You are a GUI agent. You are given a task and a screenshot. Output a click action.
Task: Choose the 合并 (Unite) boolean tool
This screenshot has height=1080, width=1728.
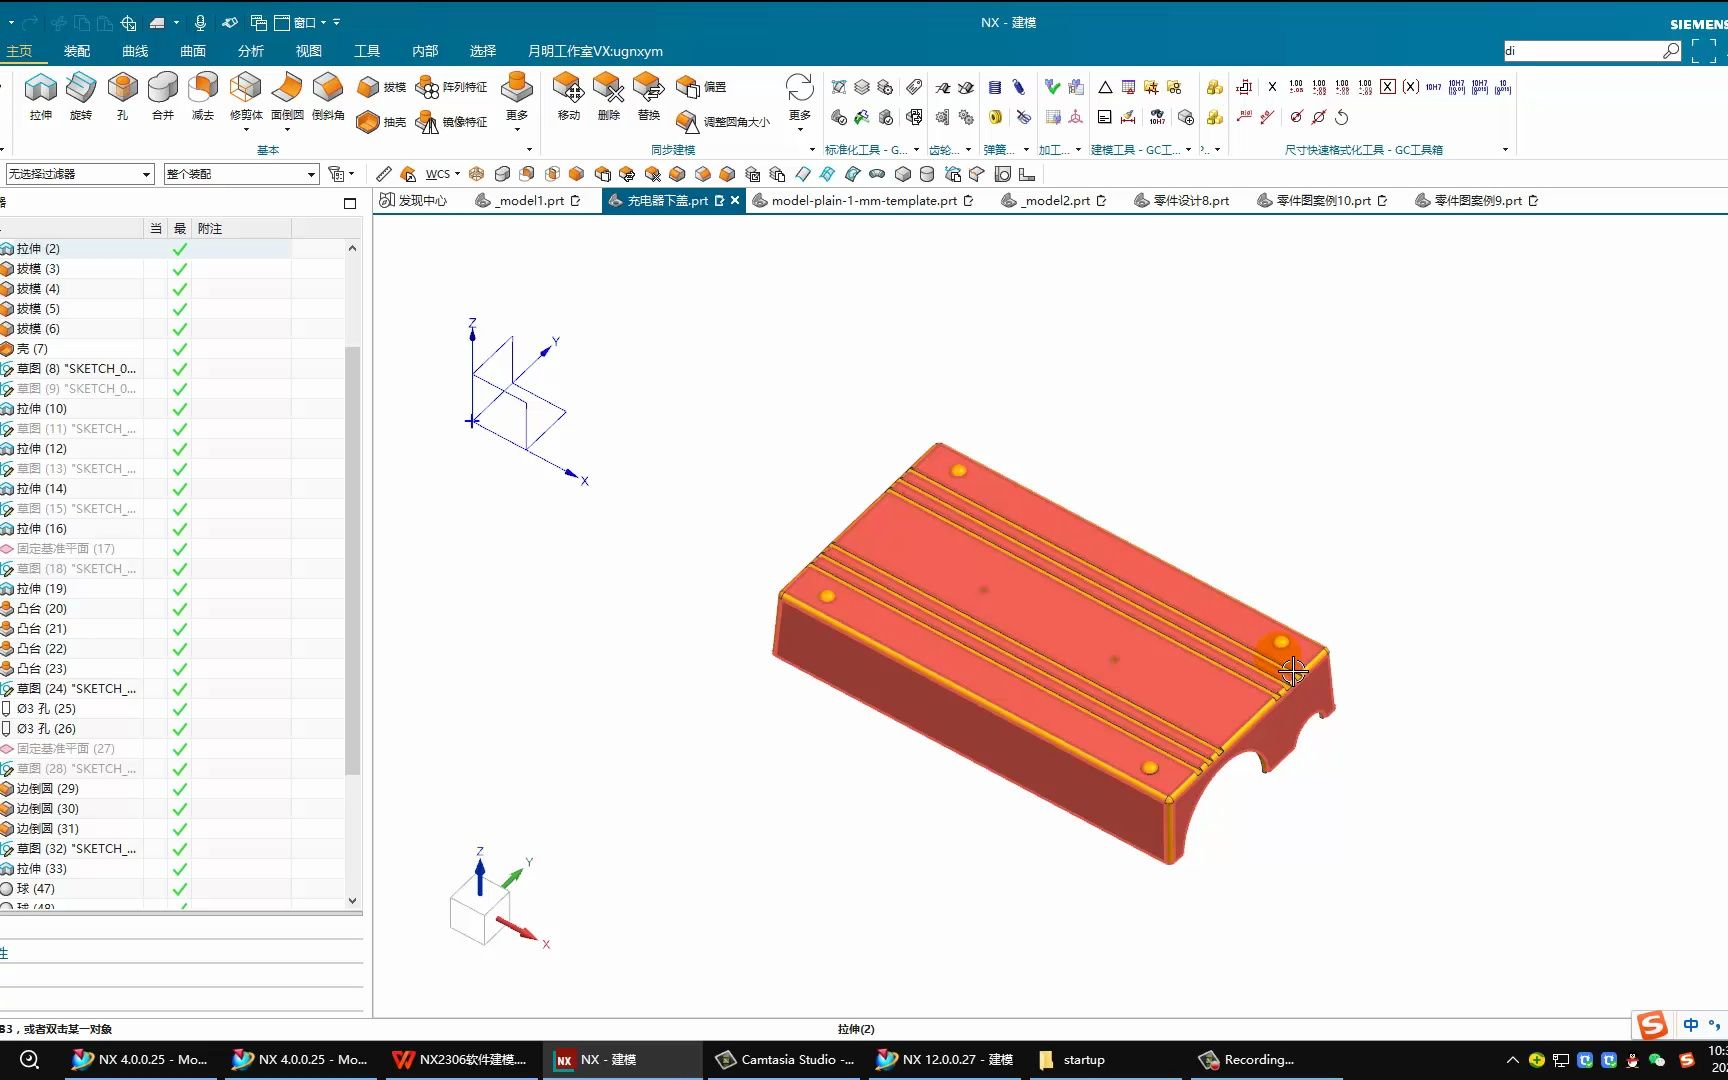pyautogui.click(x=163, y=97)
